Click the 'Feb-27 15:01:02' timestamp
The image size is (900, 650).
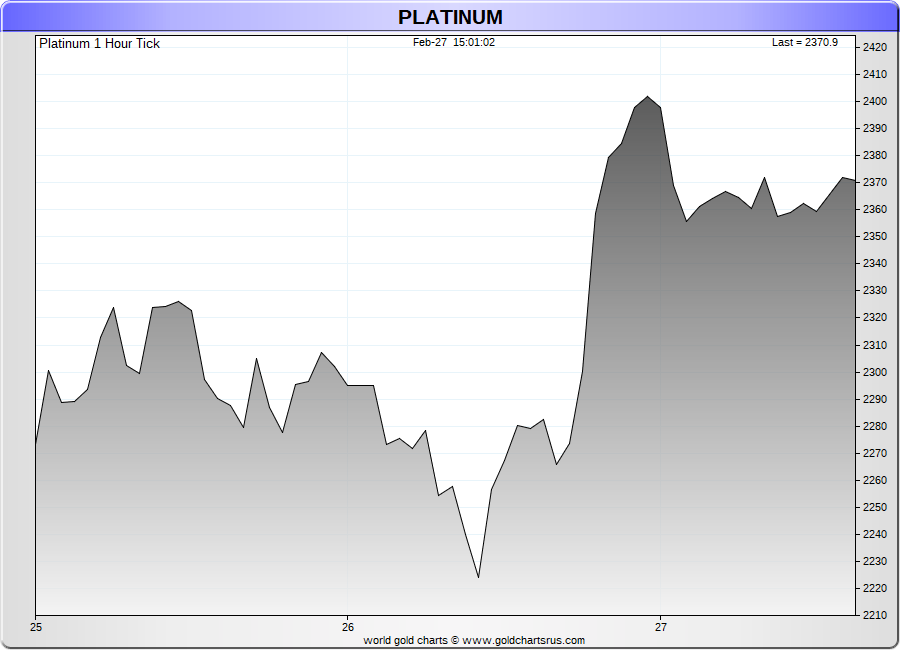click(x=453, y=42)
